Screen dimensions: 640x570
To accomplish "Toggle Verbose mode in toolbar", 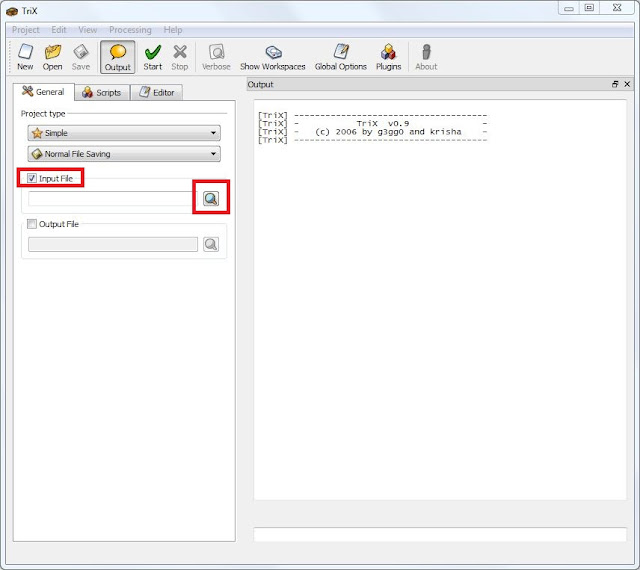I will [216, 57].
